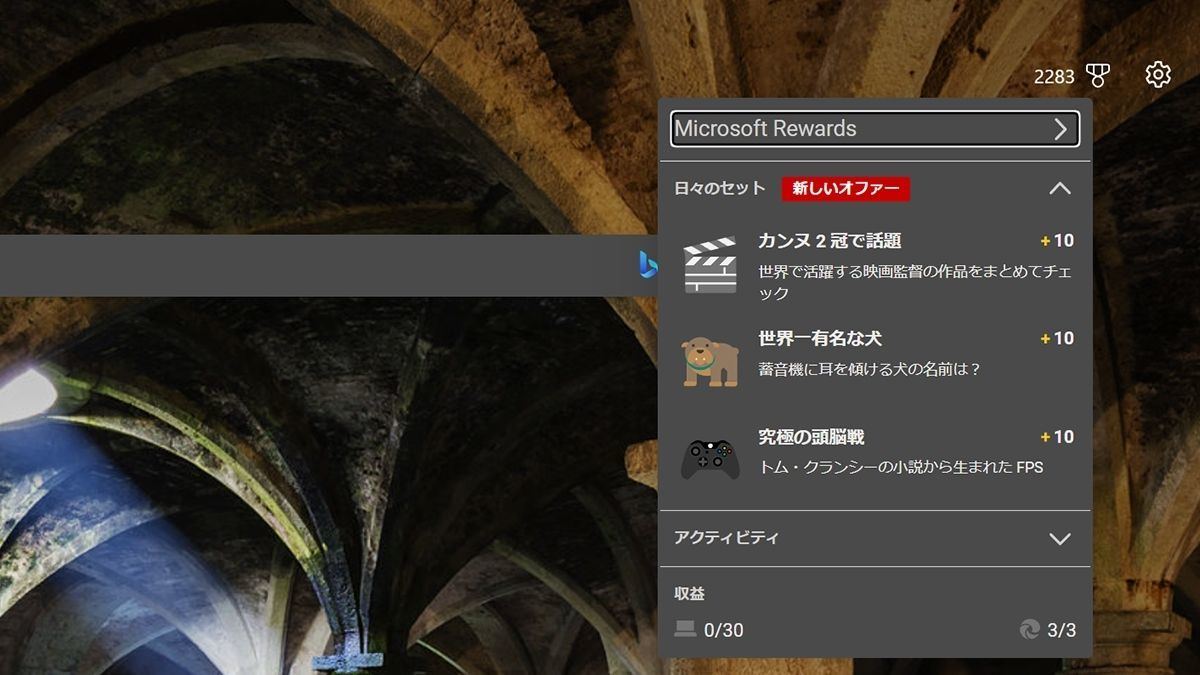
Task: Click the 3/3 earnings value
Action: tap(1062, 630)
